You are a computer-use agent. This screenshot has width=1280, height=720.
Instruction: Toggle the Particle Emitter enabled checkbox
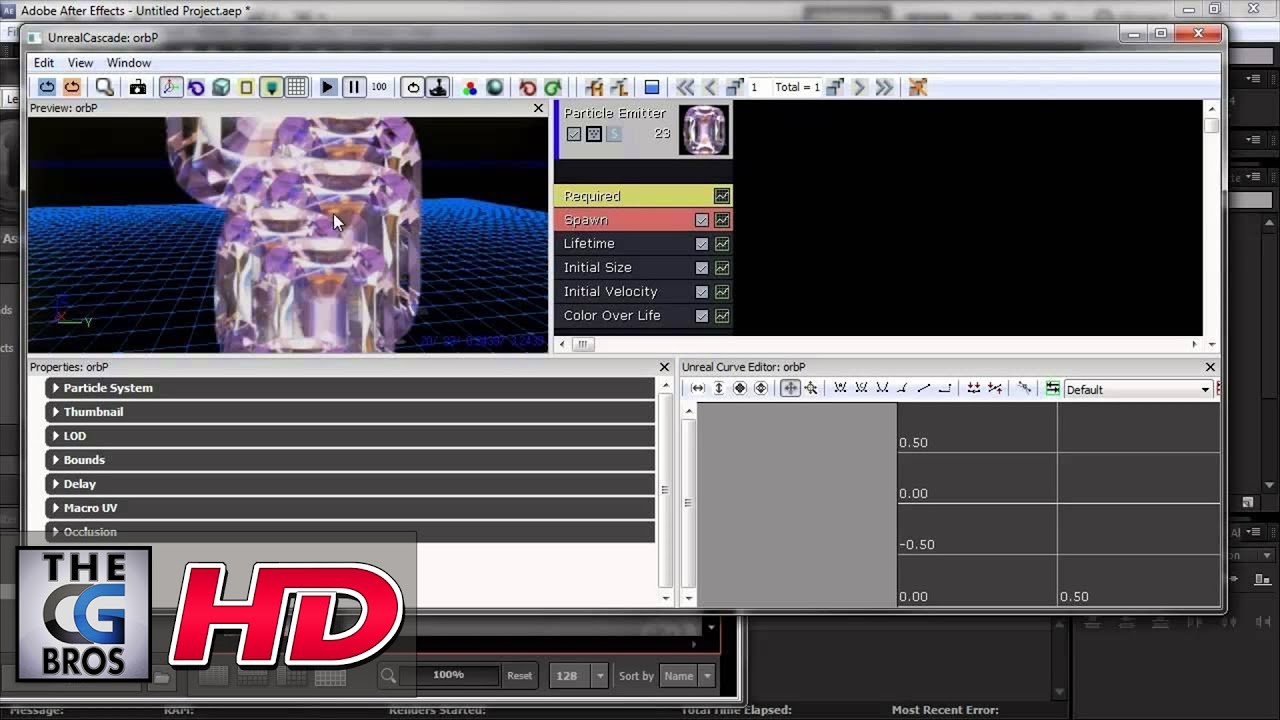573,134
